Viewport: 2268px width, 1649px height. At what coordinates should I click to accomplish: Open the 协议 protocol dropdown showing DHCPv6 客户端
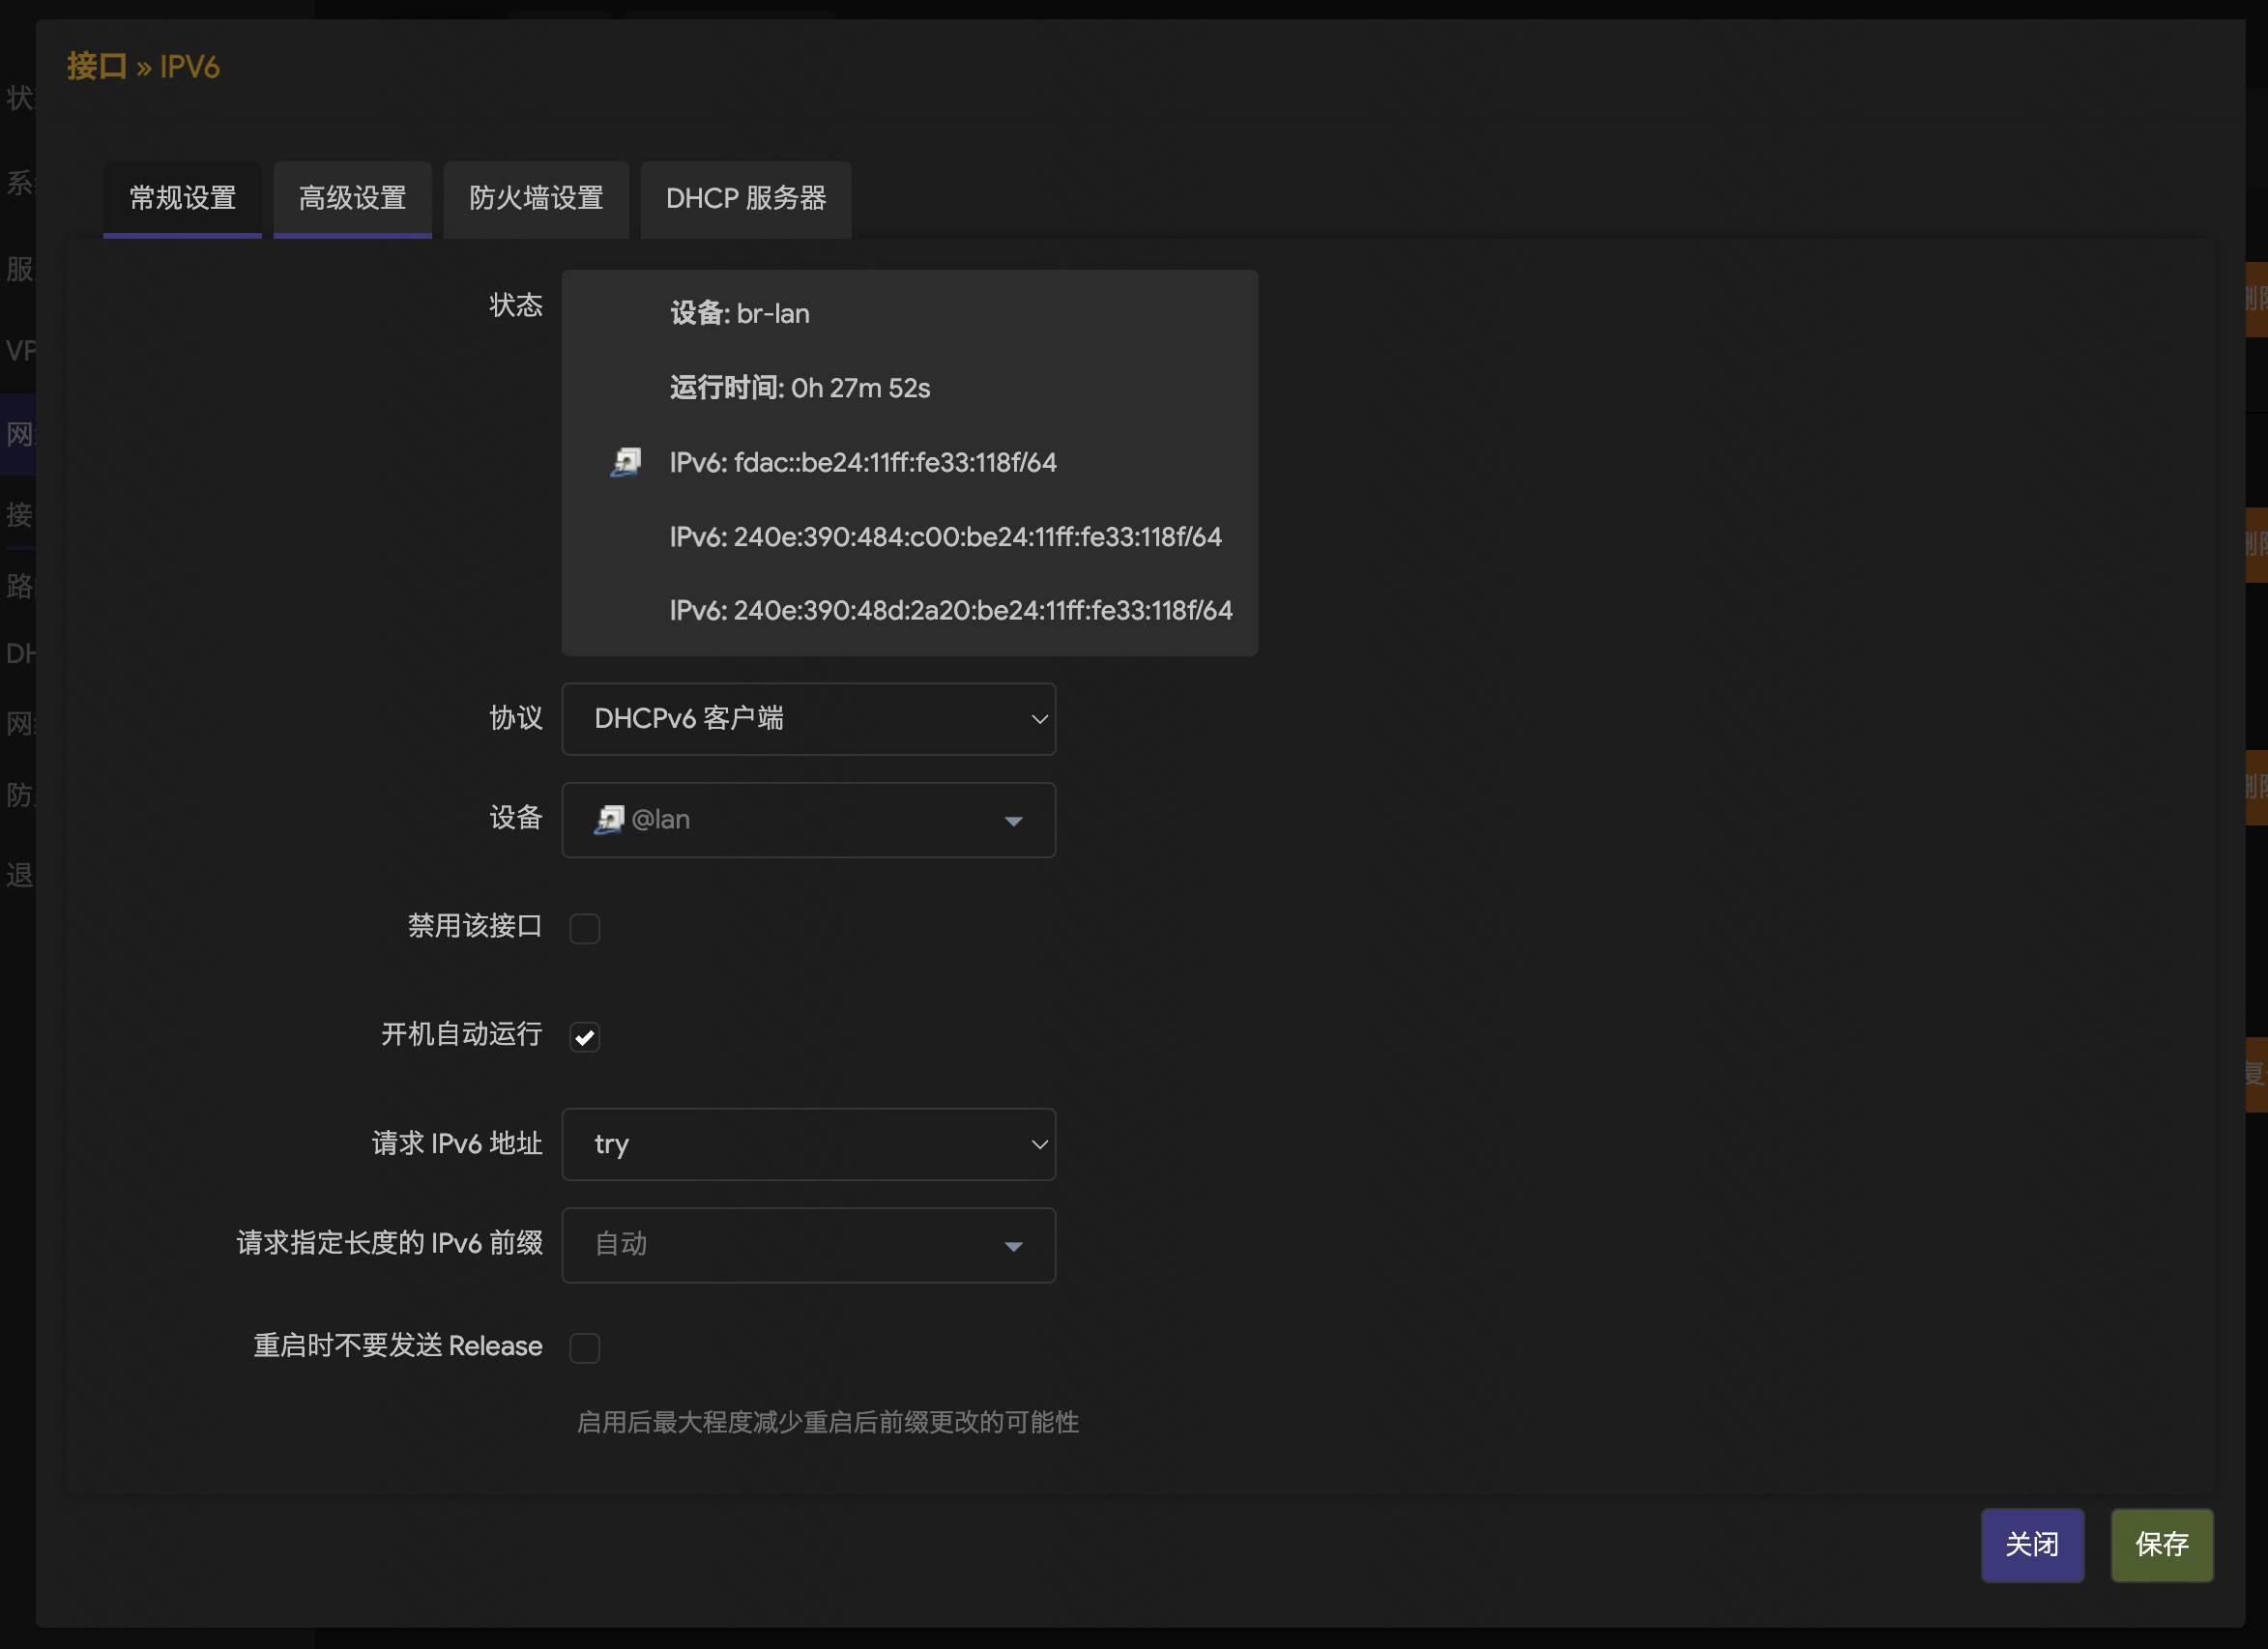coord(808,719)
